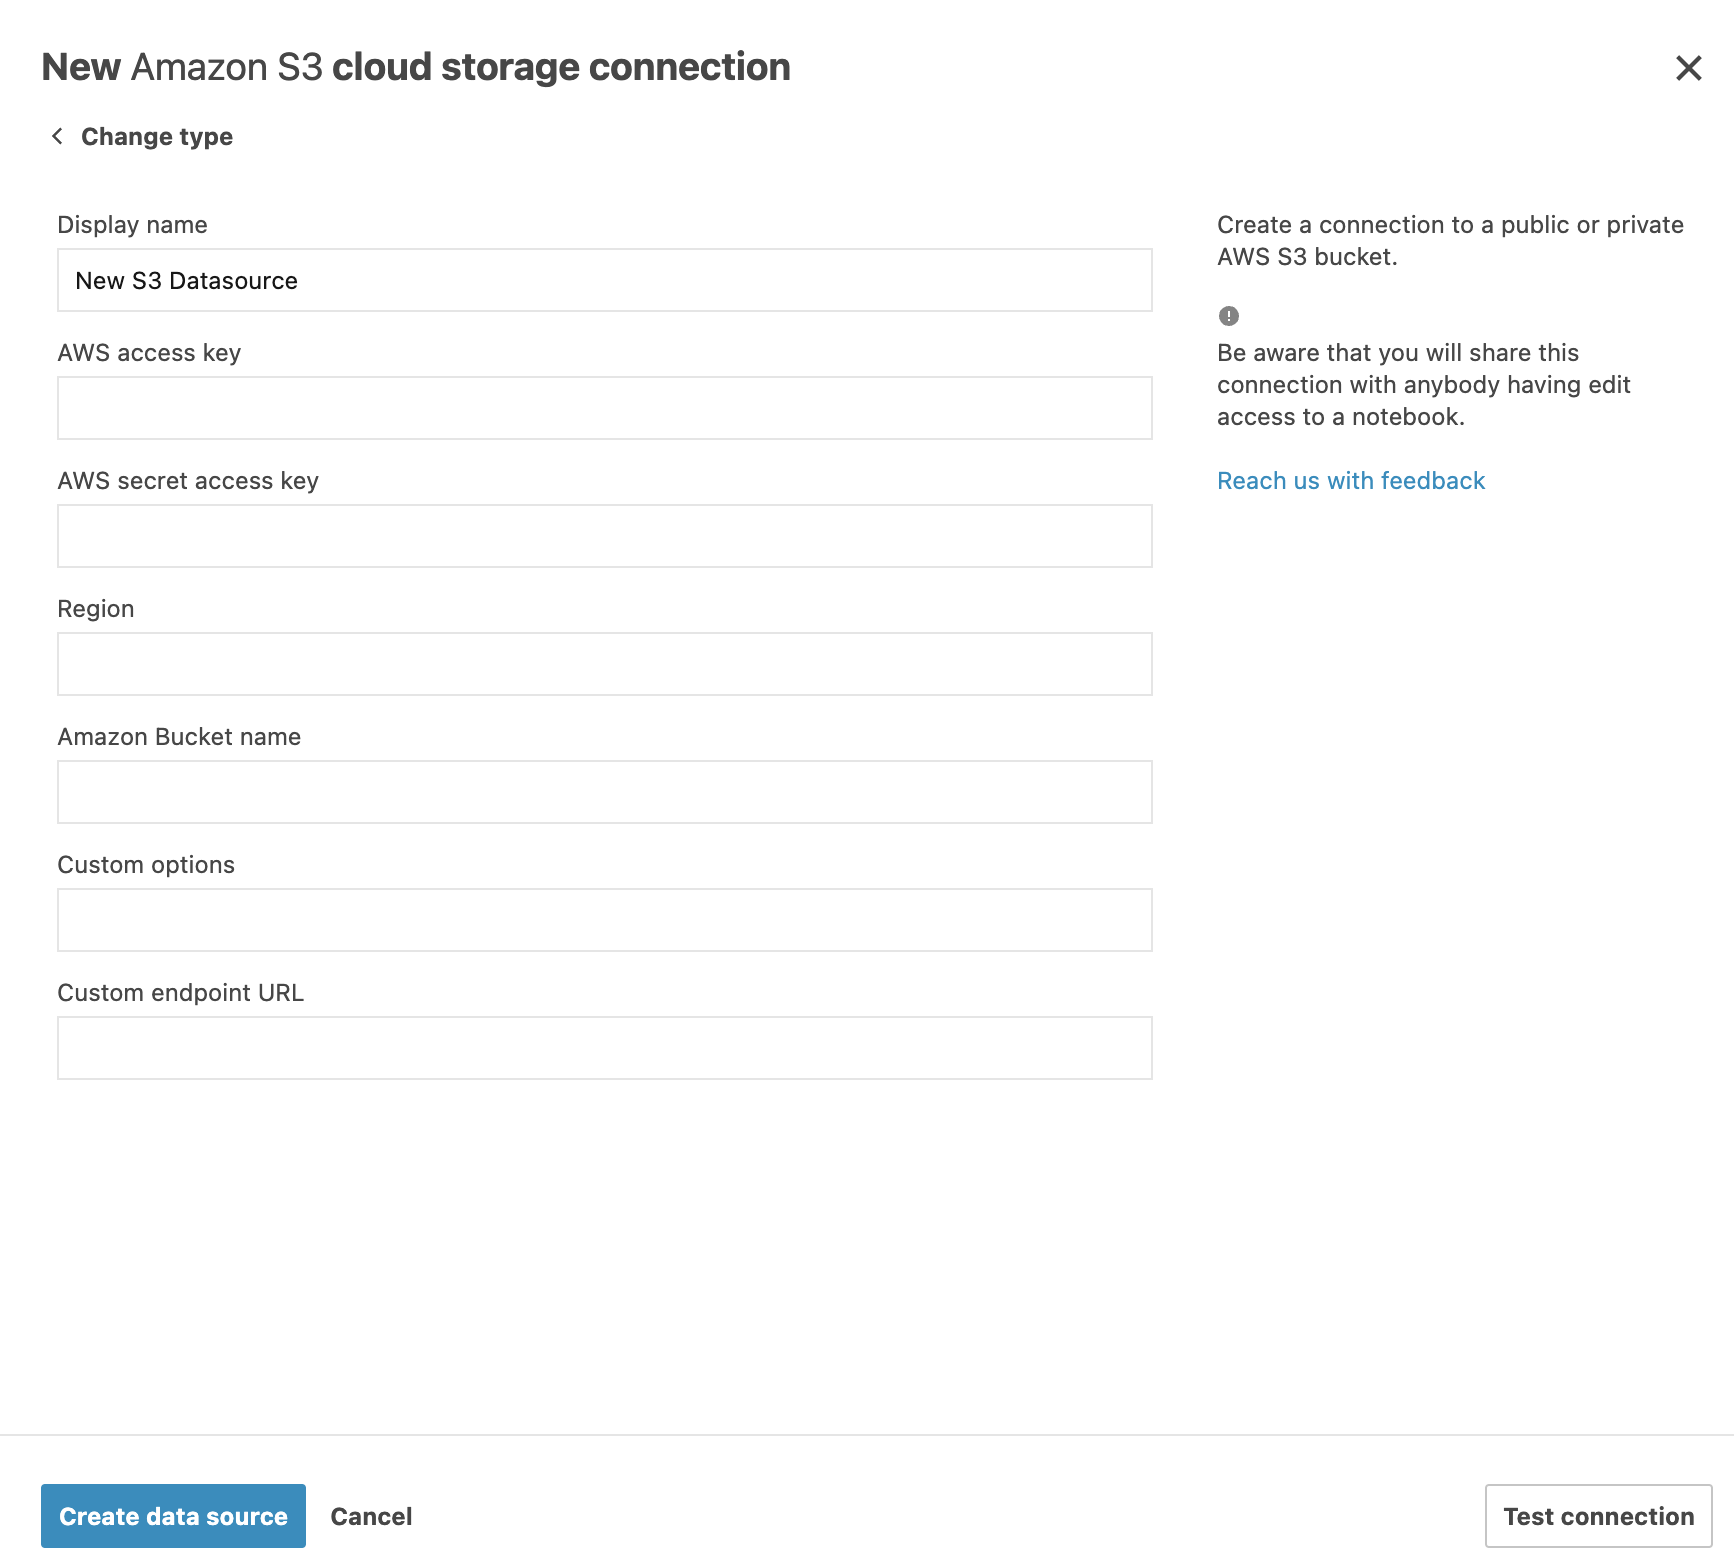The image size is (1734, 1566).
Task: Clear the New S3 Datasource name
Action: click(604, 280)
